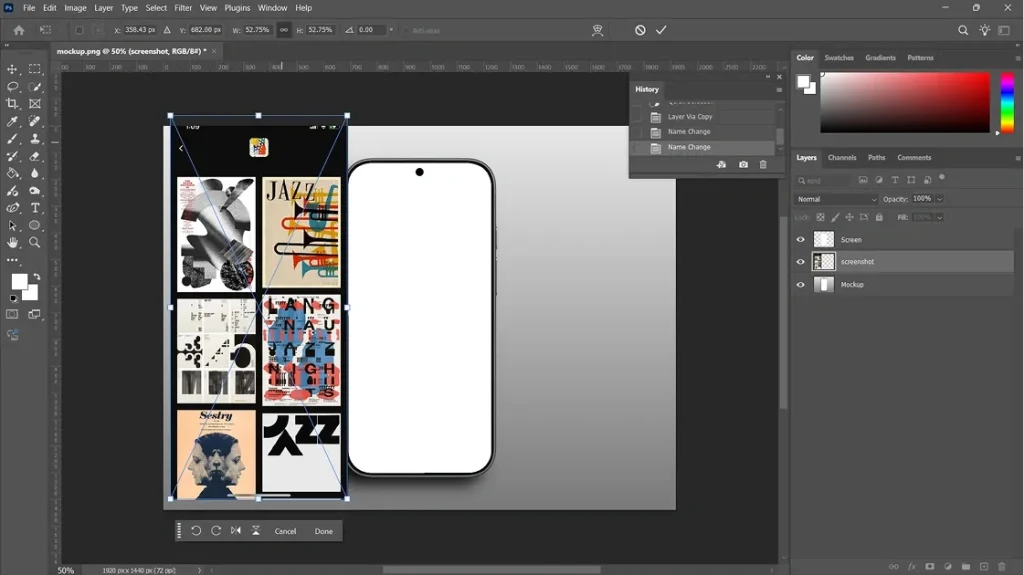Switch to the Paths tab
The height and width of the screenshot is (575, 1024).
pos(876,158)
